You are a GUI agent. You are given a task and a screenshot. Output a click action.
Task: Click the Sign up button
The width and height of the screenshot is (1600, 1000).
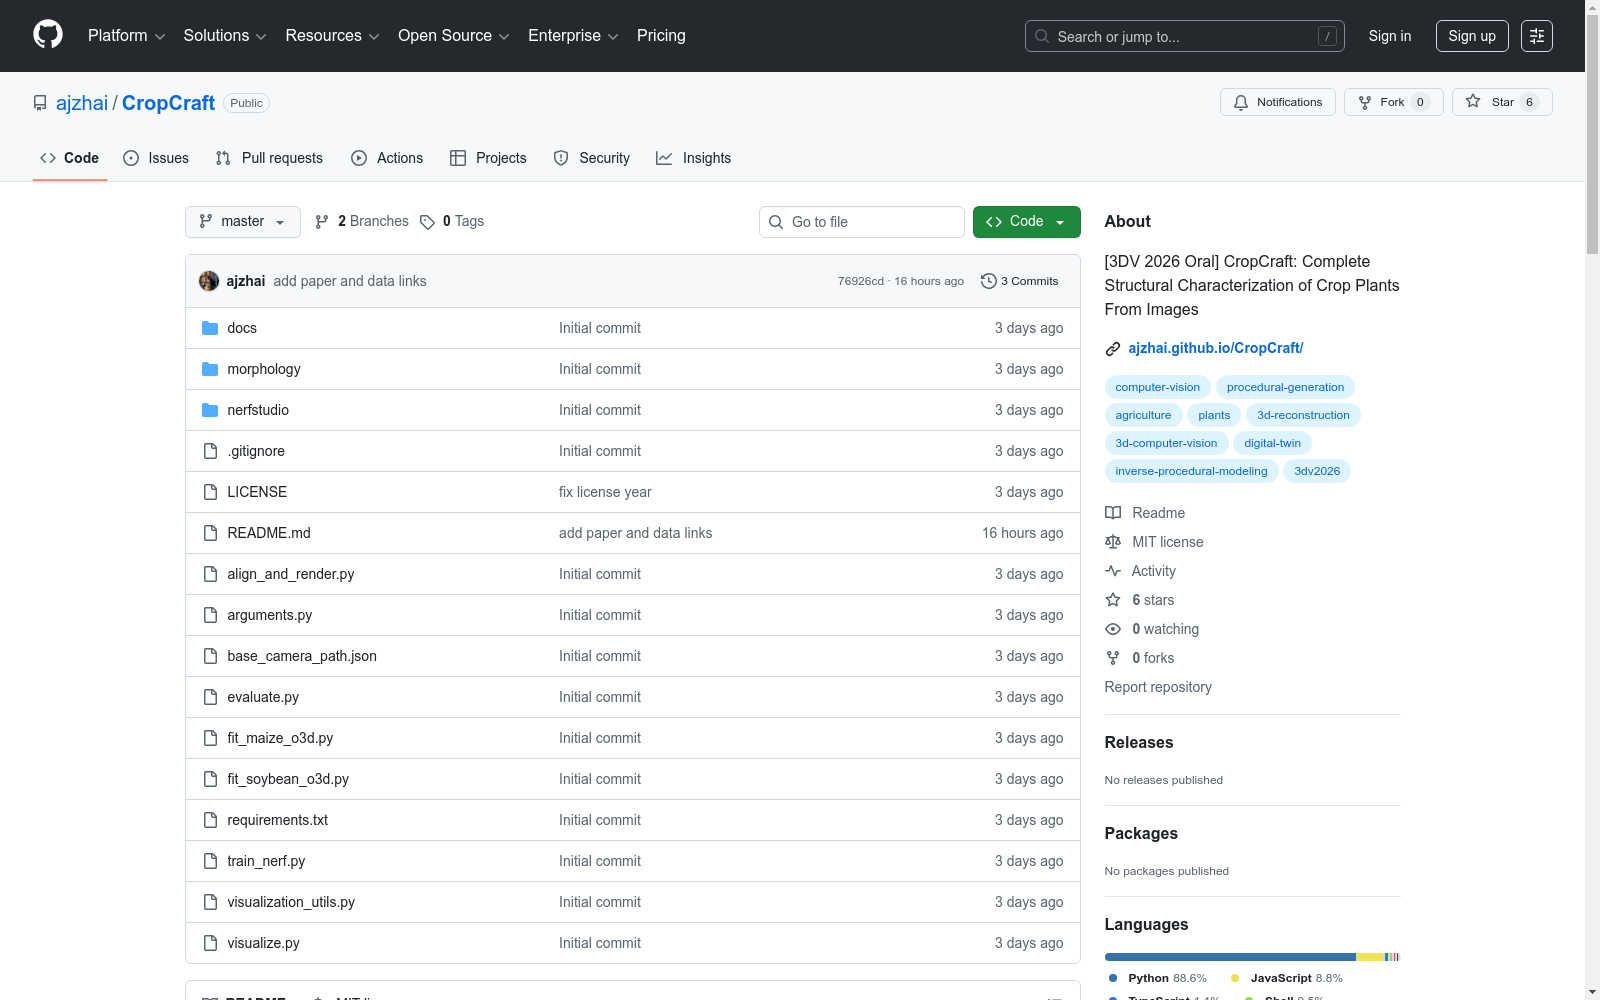(1472, 36)
